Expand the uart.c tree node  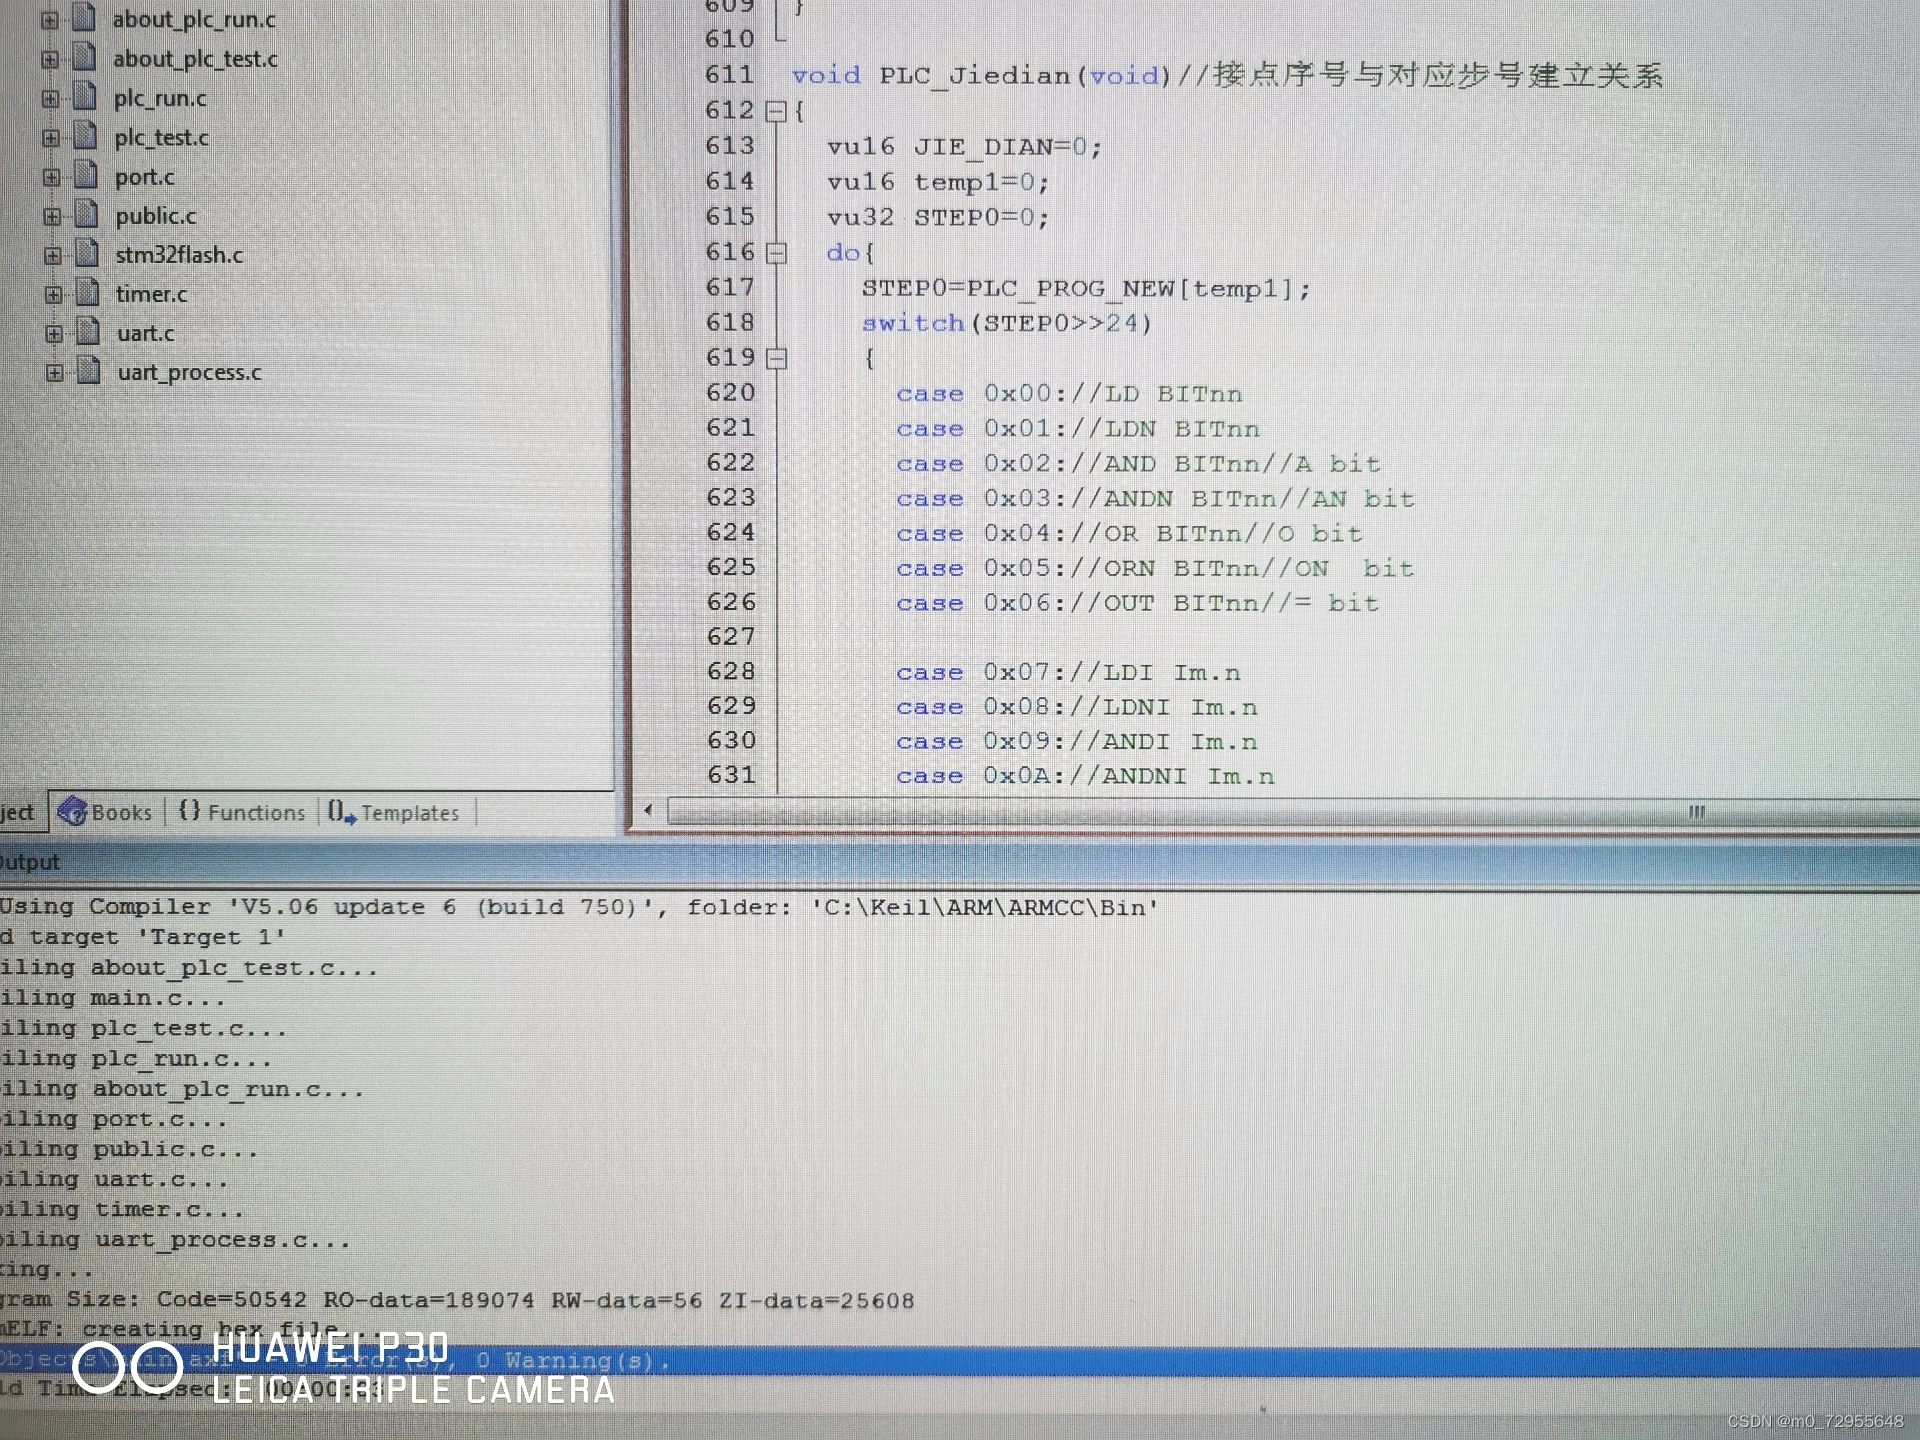point(54,333)
